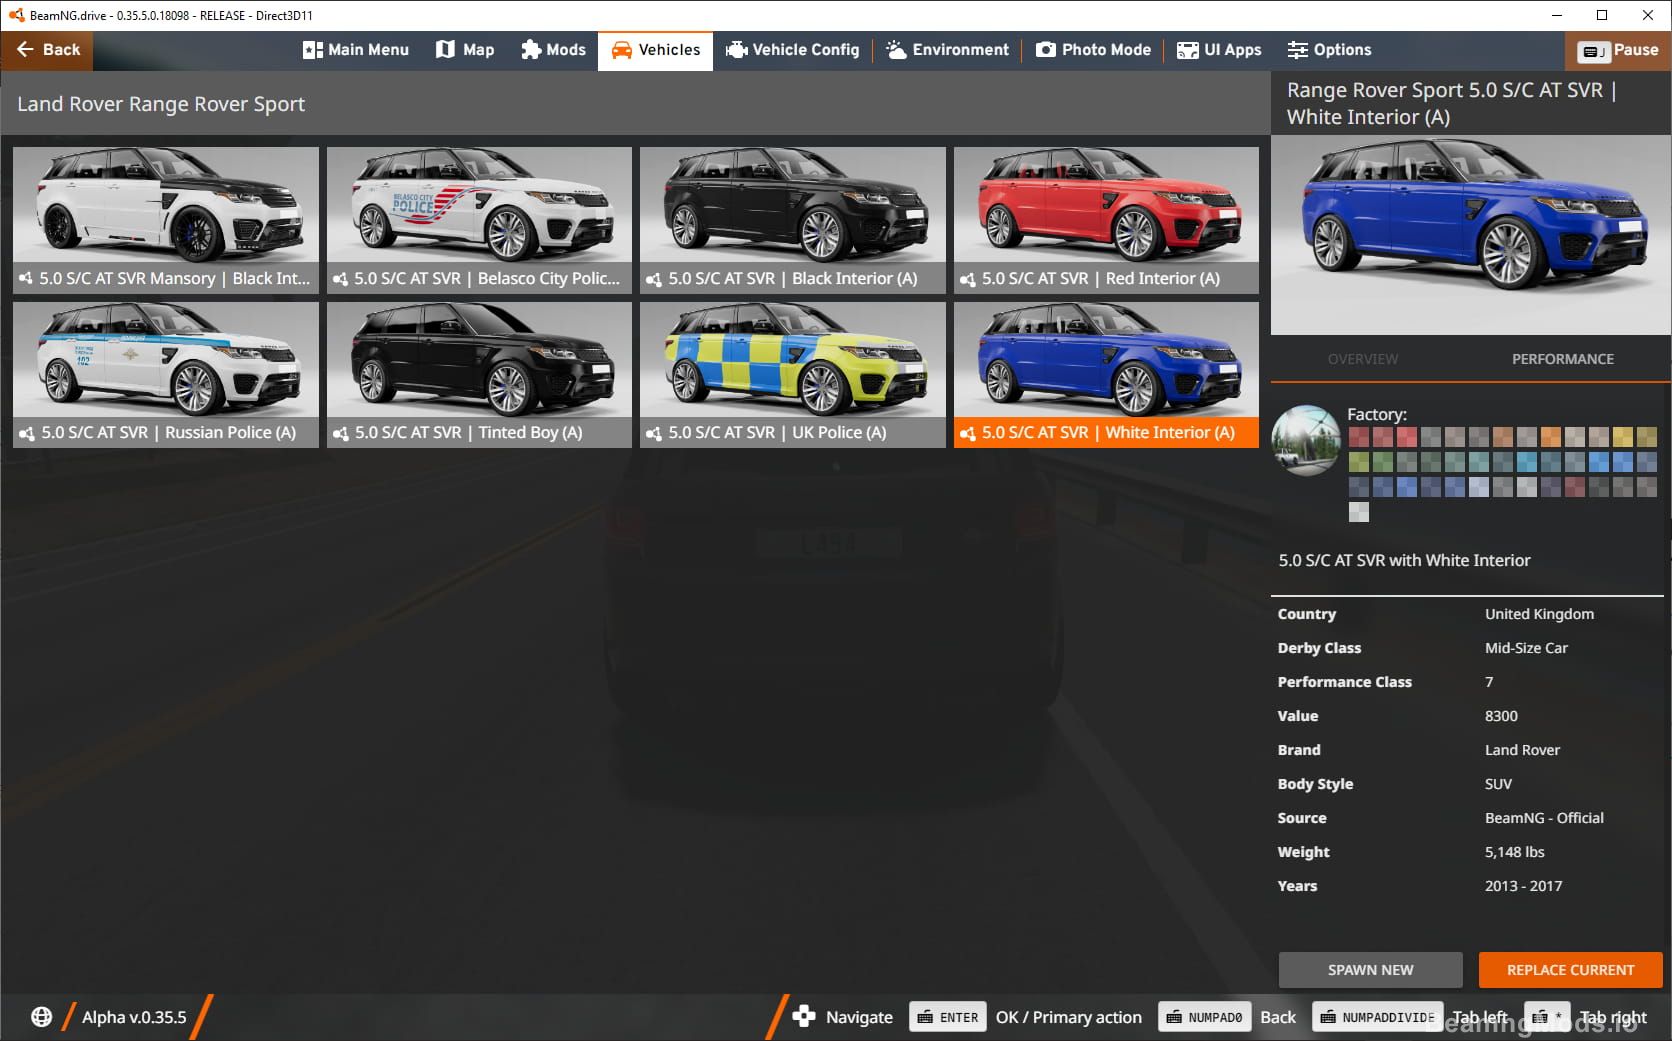
Task: Click the globe language icon
Action: pyautogui.click(x=41, y=1017)
